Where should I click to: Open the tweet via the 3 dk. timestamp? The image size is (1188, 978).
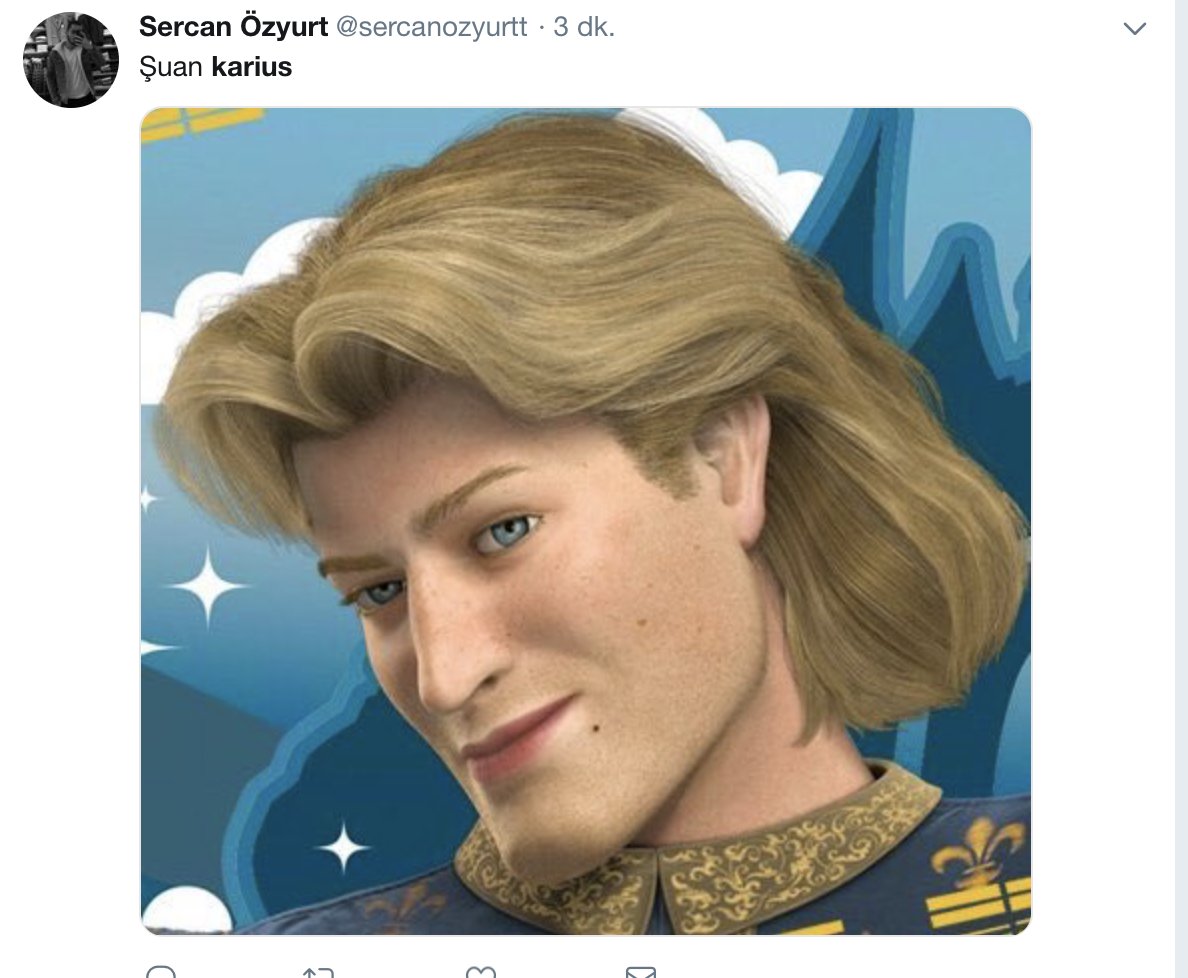pos(583,27)
